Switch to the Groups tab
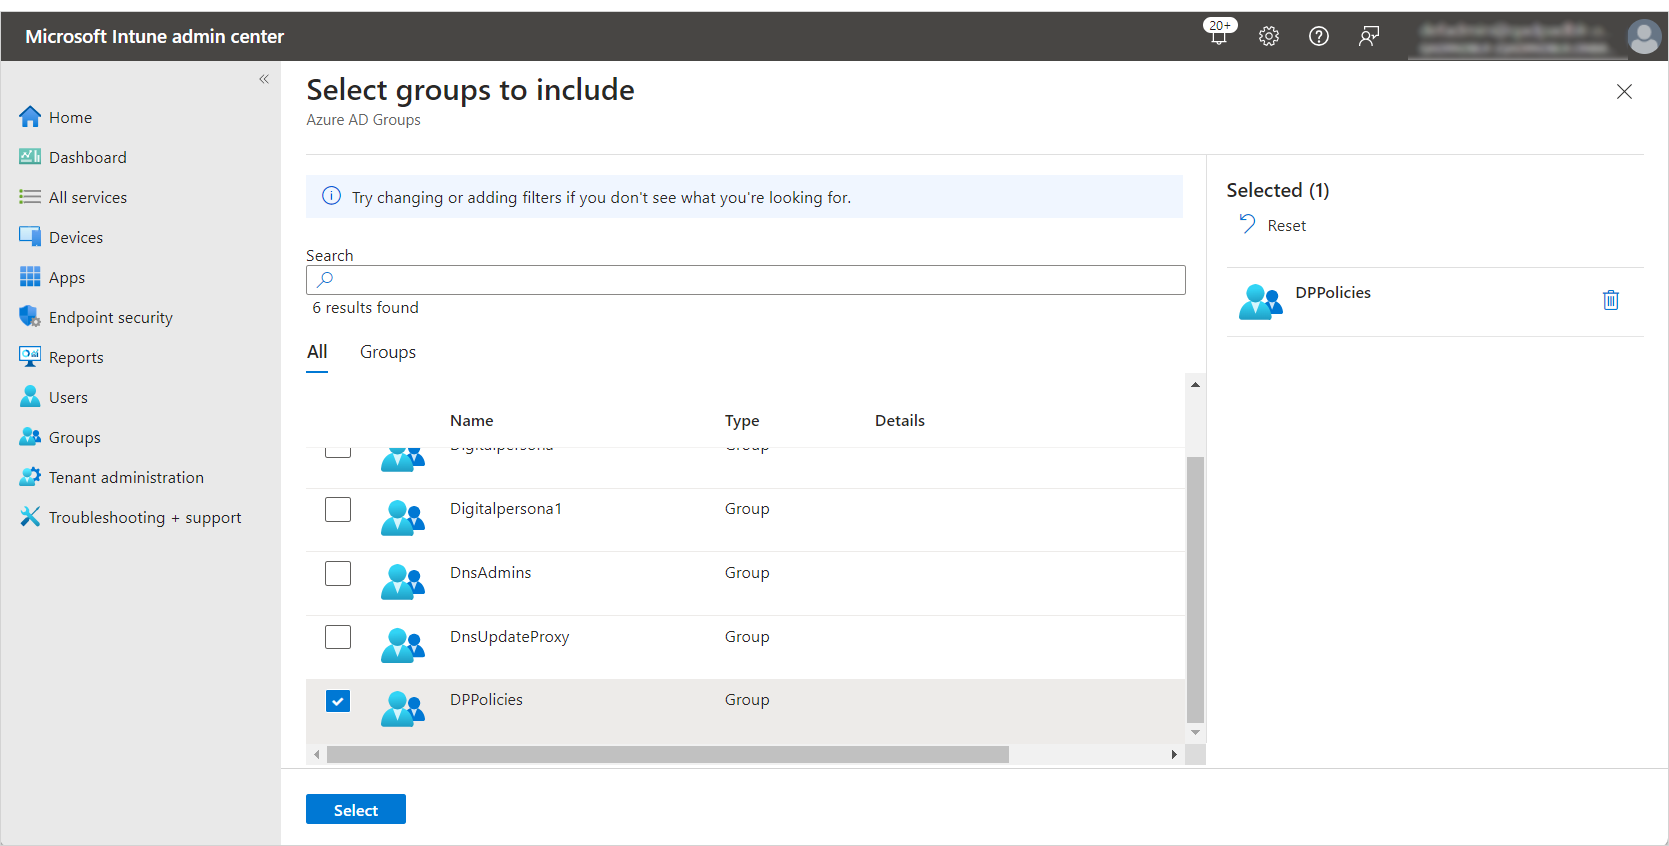 (388, 352)
